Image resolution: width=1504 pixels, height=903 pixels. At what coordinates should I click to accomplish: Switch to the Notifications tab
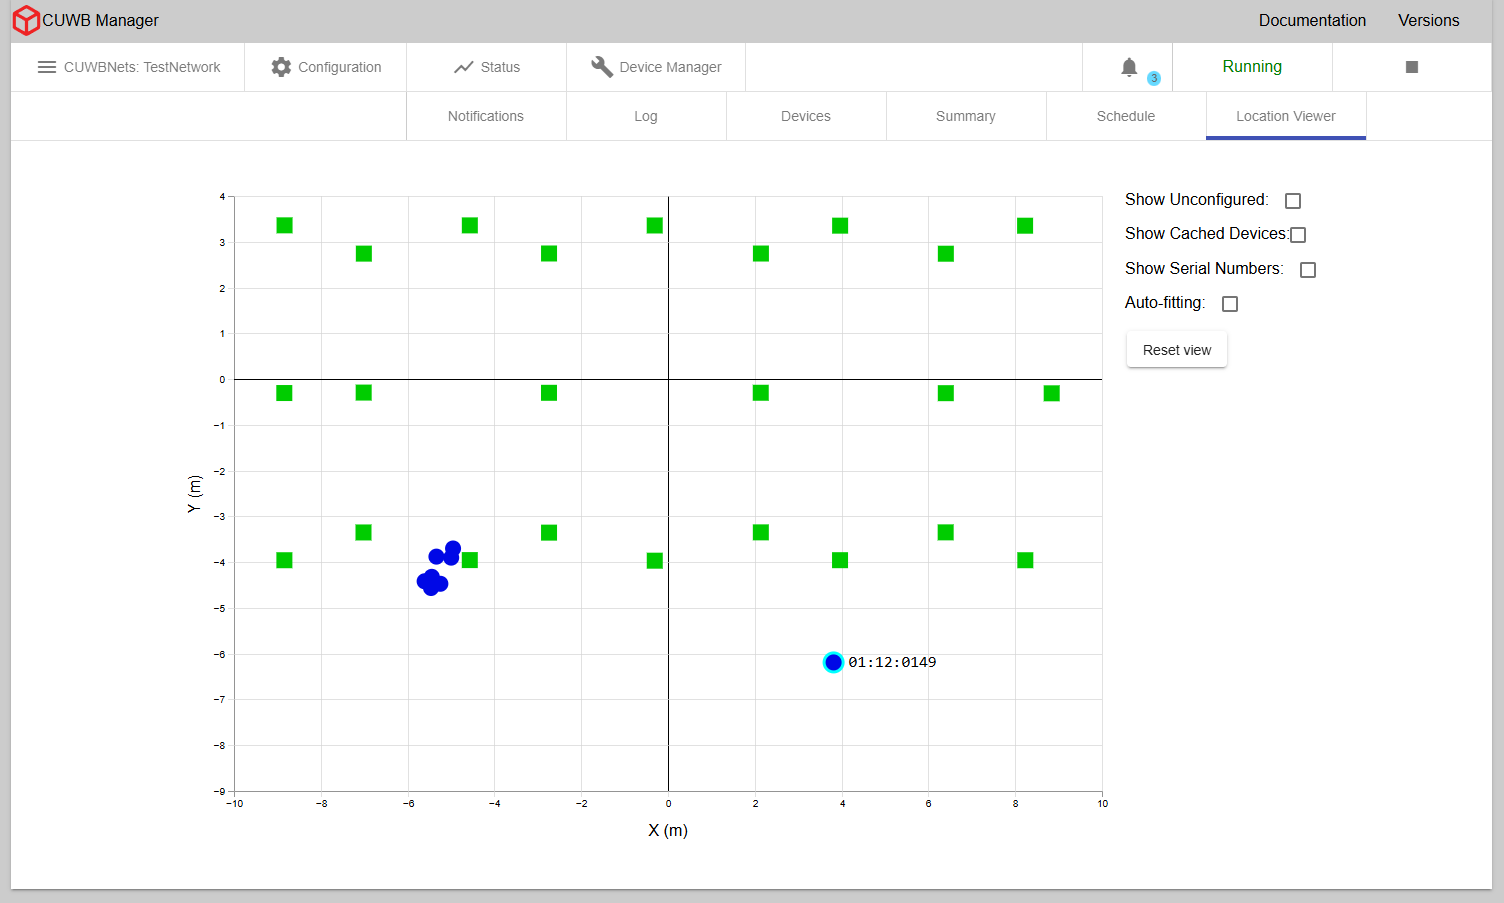tap(486, 116)
